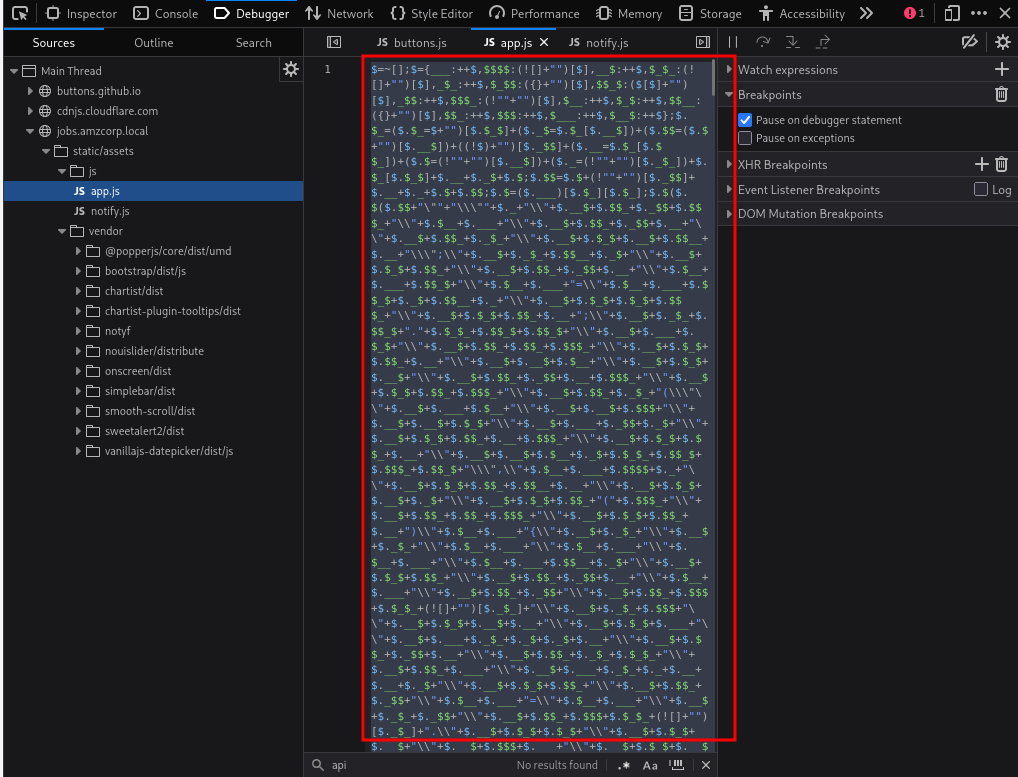Expand vanillajs-datepicker/dist/js folder
Viewport: 1018px width, 777px height.
tap(78, 451)
